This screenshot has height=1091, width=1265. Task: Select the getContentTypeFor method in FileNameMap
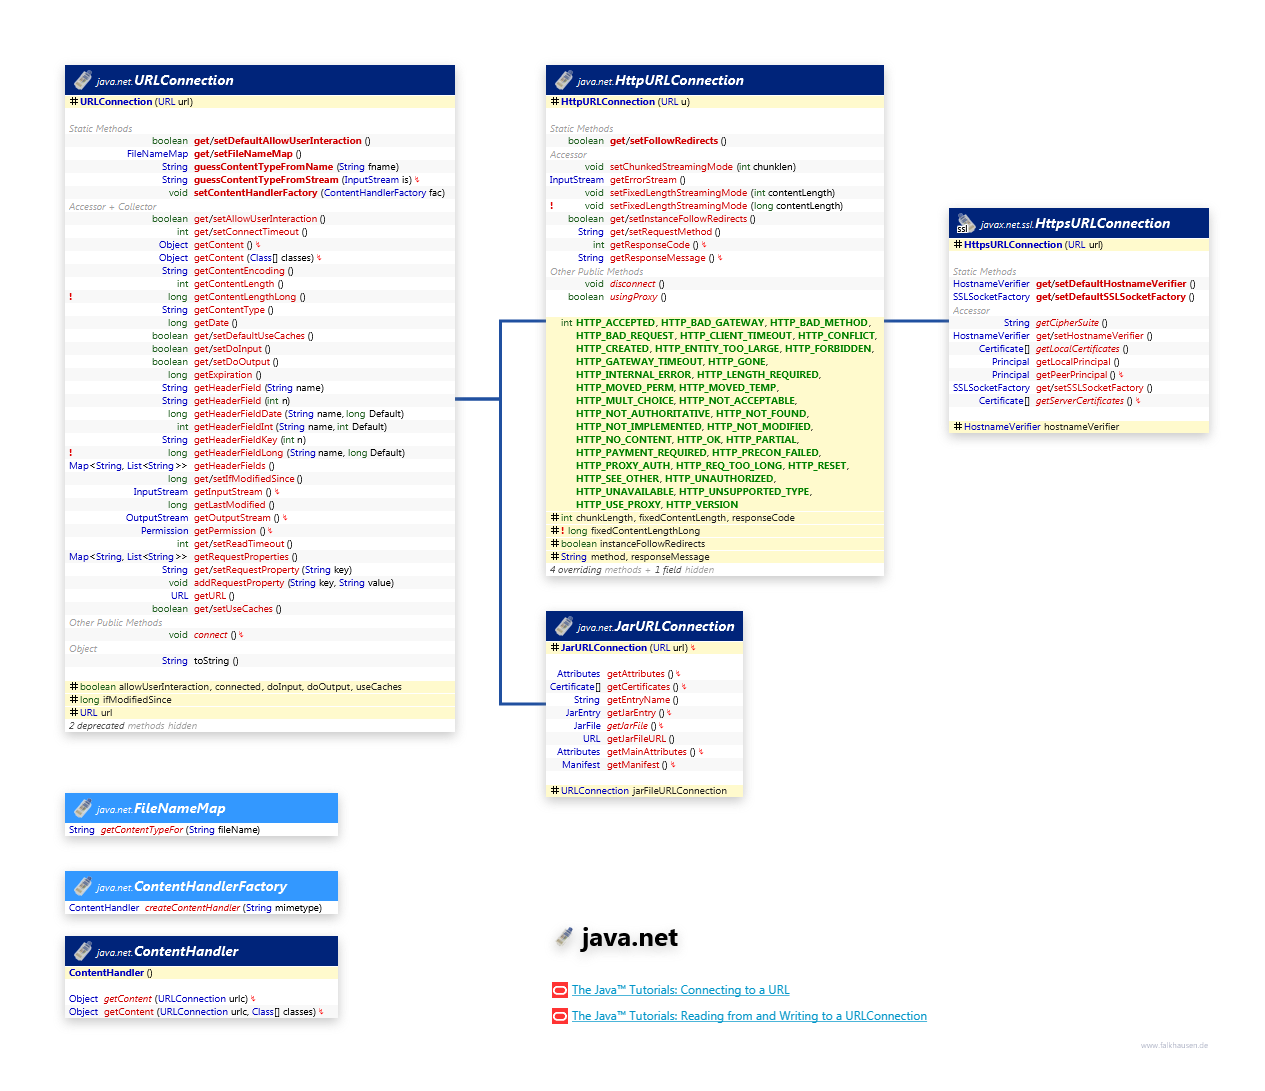[142, 830]
